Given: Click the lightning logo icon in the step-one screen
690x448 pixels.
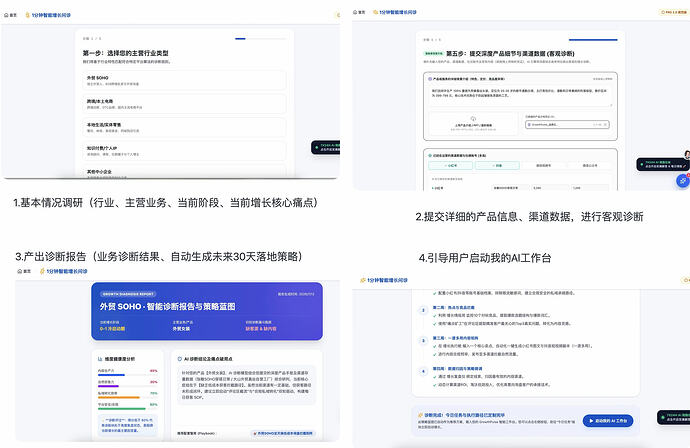Looking at the screenshot, I should (x=27, y=15).
